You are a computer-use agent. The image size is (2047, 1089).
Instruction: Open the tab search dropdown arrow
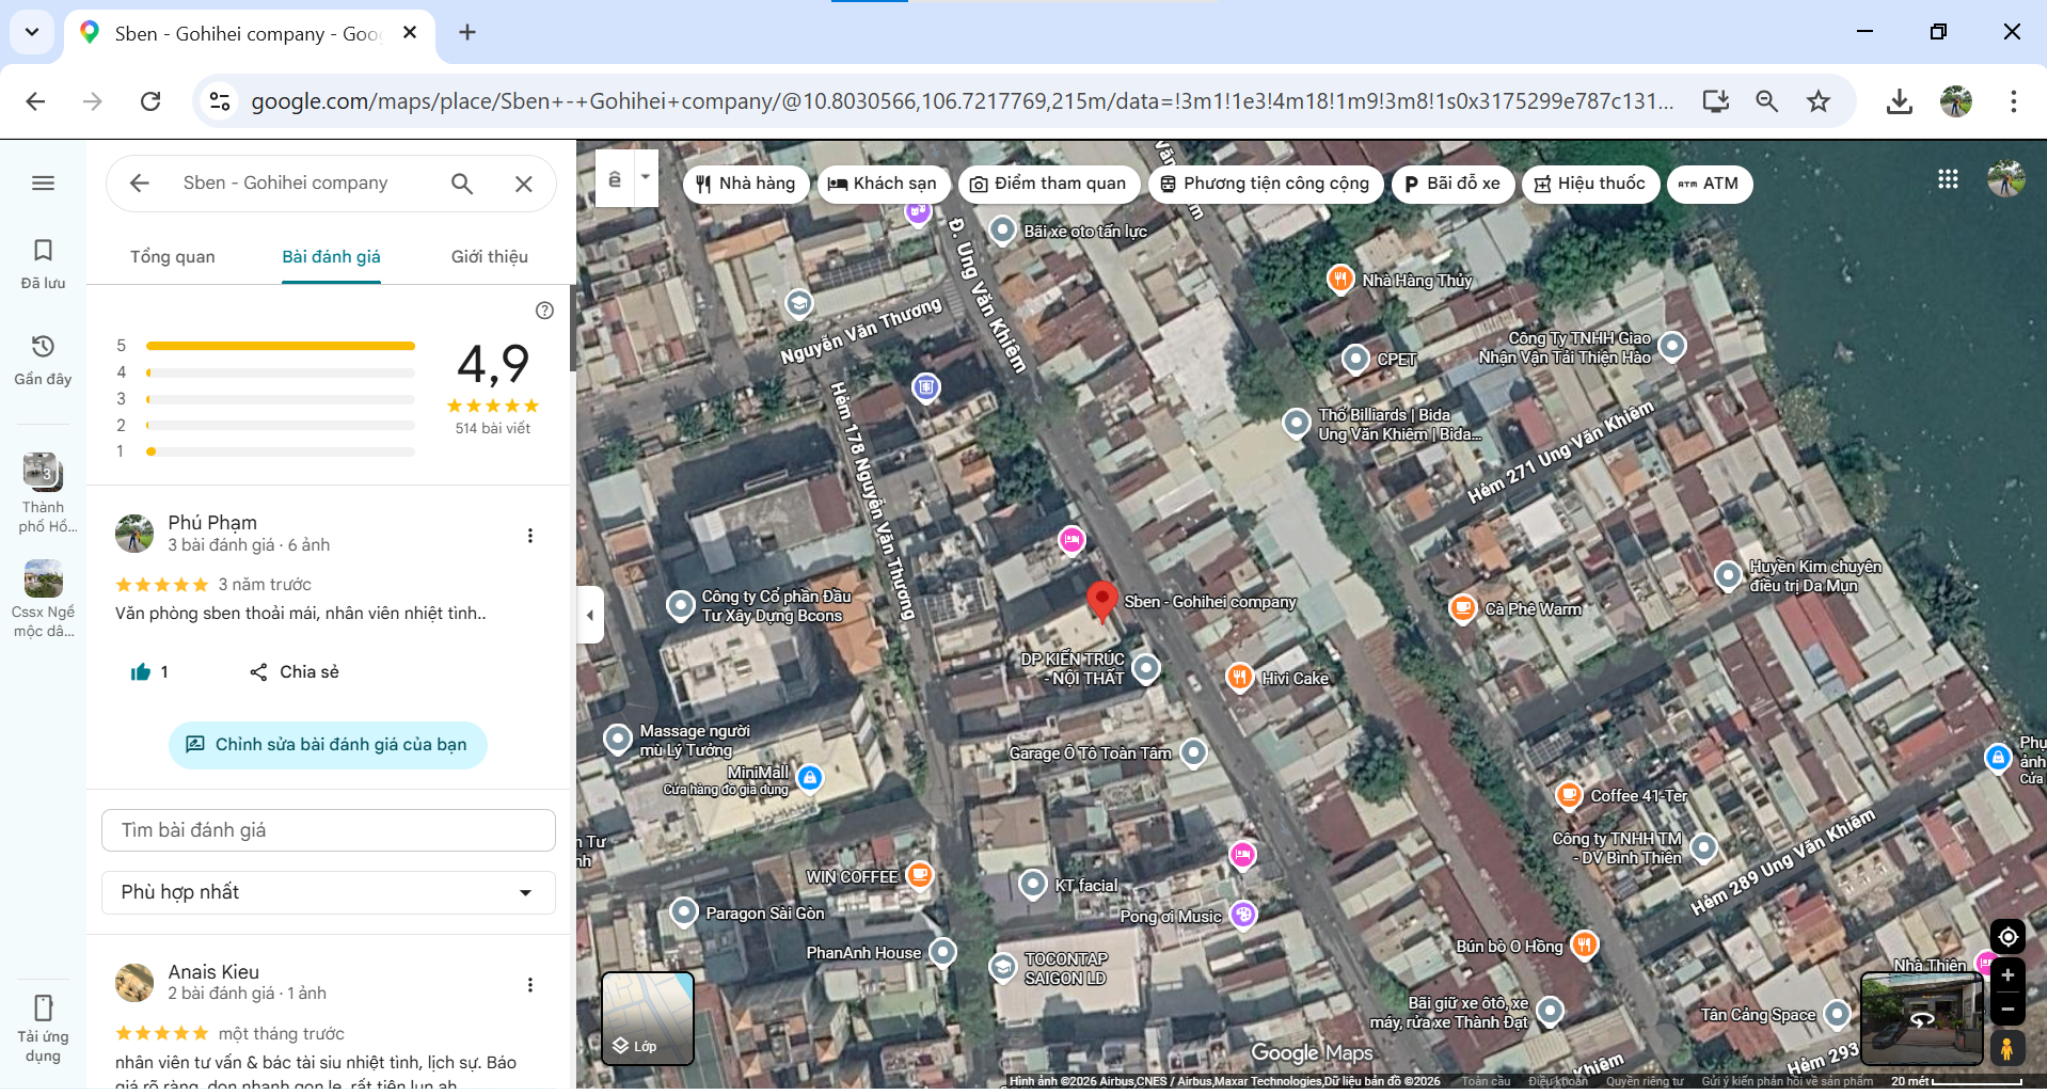point(32,32)
